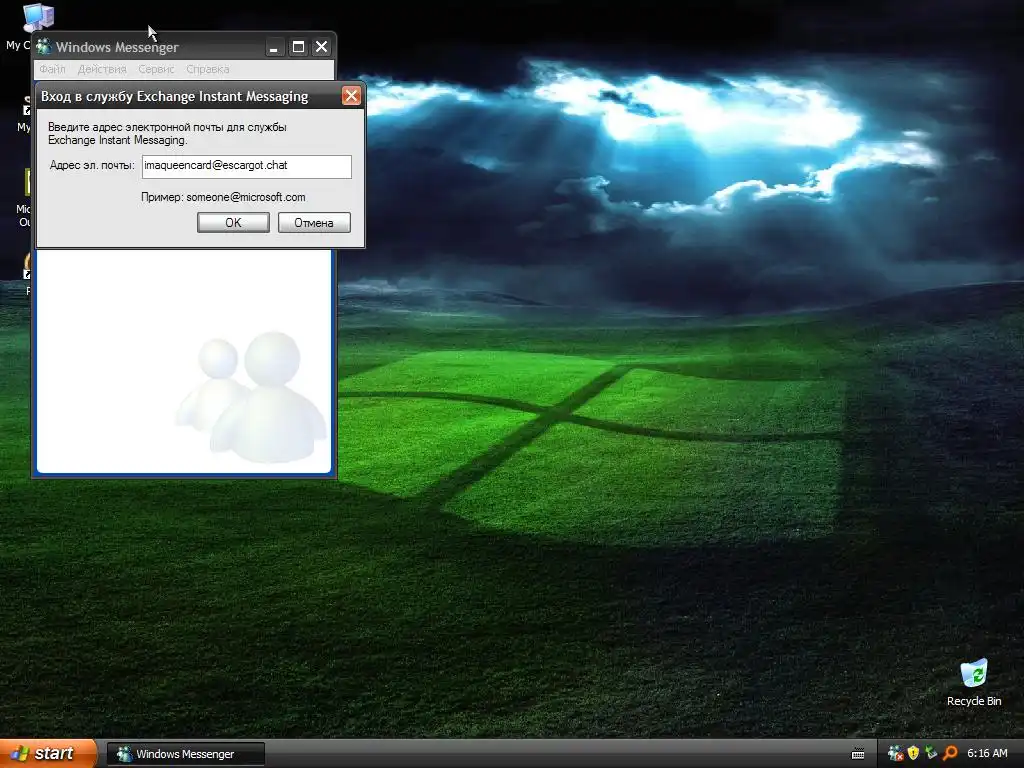Click the Messenger offline tray icon
Viewport: 1024px width, 768px height.
(x=895, y=754)
